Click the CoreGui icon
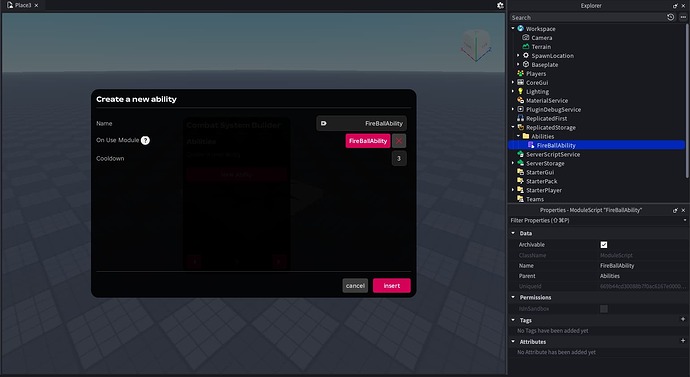Image resolution: width=690 pixels, height=377 pixels. [521, 82]
